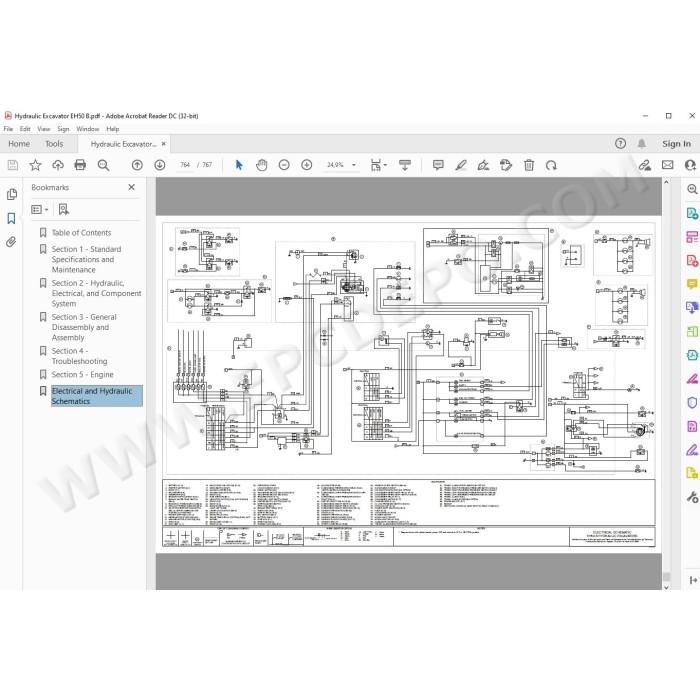Switch to the Tools tab

point(54,144)
